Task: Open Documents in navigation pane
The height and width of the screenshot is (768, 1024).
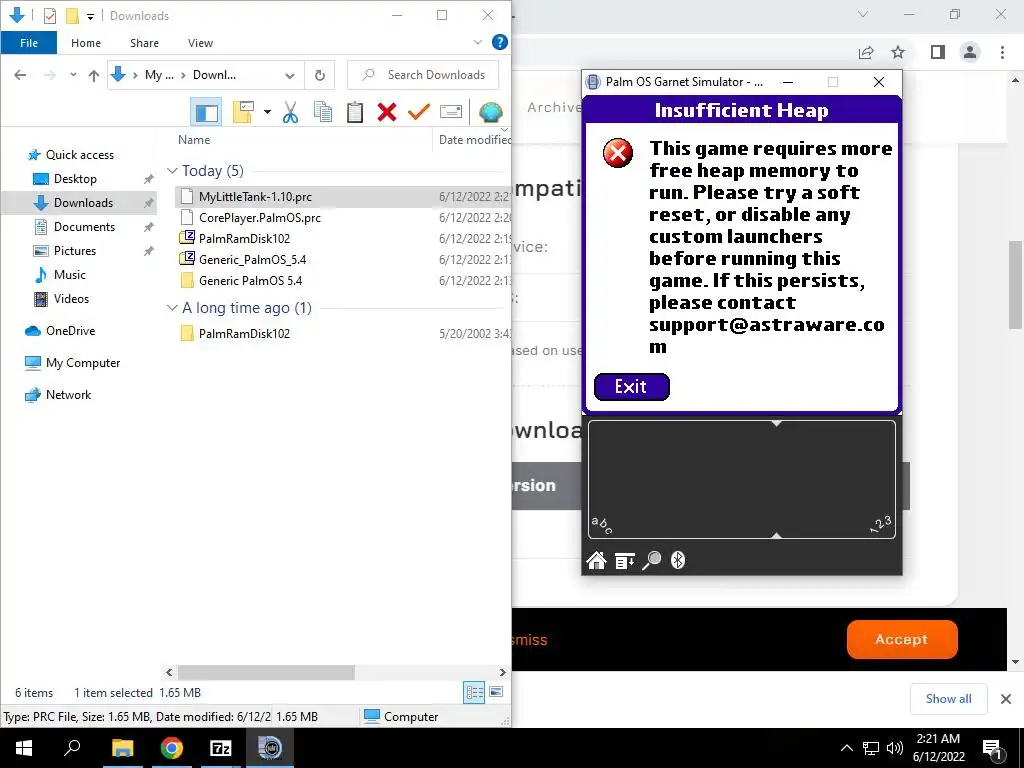Action: (x=84, y=227)
